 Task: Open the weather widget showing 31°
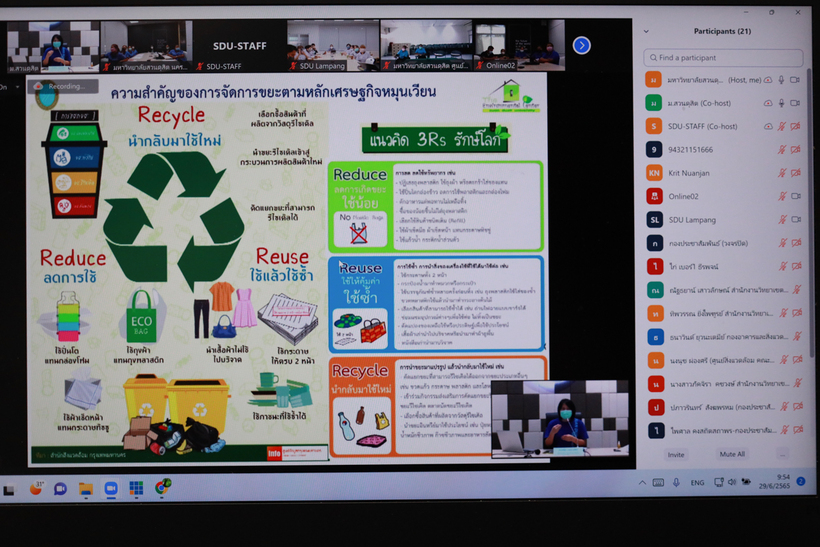36,488
